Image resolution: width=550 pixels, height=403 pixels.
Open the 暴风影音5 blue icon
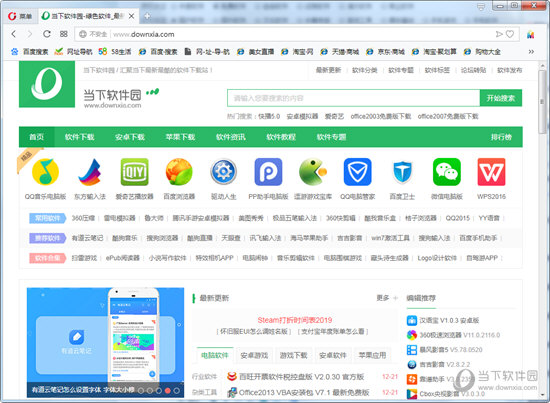coord(411,350)
